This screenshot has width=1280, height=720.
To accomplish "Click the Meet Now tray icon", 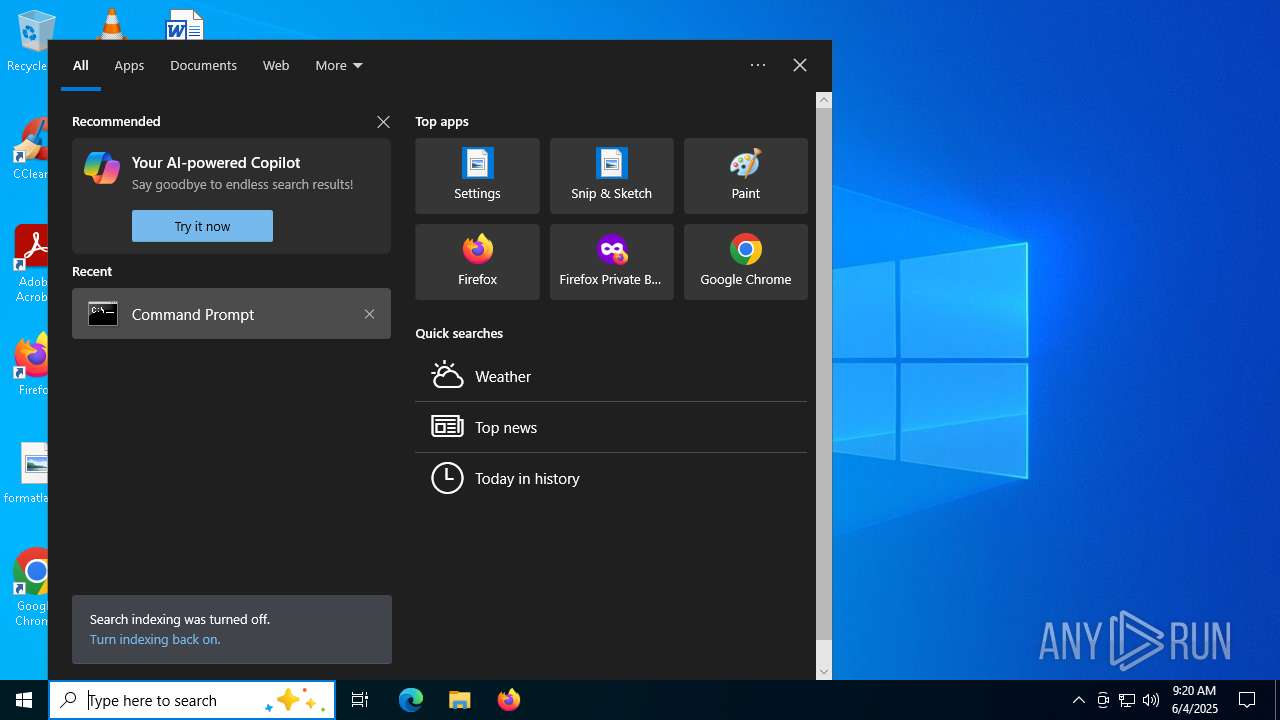I will pos(1103,700).
